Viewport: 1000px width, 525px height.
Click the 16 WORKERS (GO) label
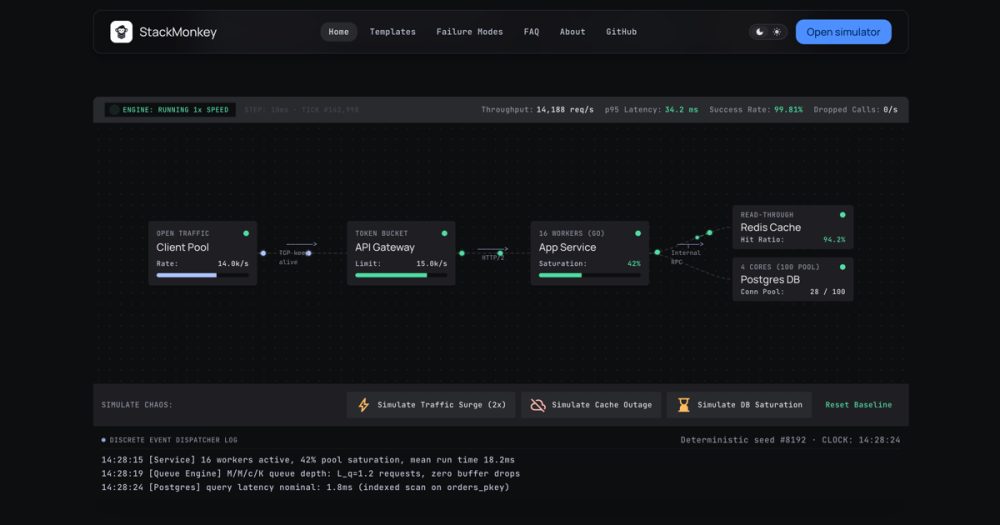point(571,233)
